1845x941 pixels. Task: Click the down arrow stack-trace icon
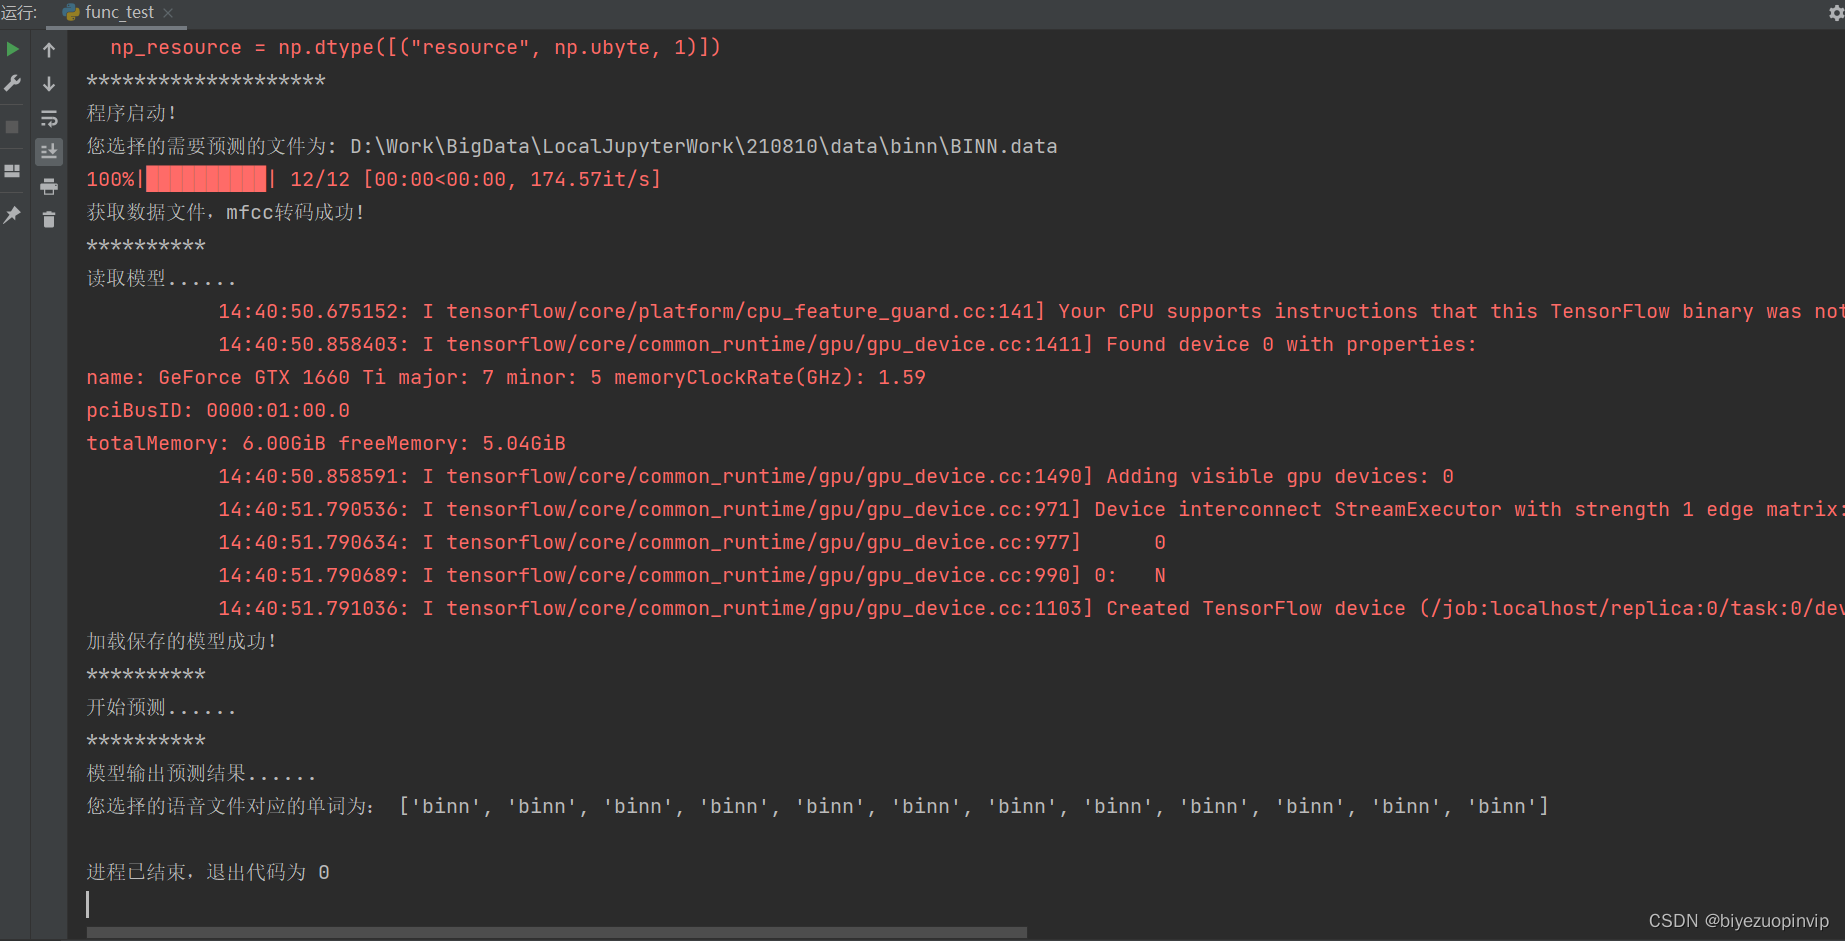49,84
